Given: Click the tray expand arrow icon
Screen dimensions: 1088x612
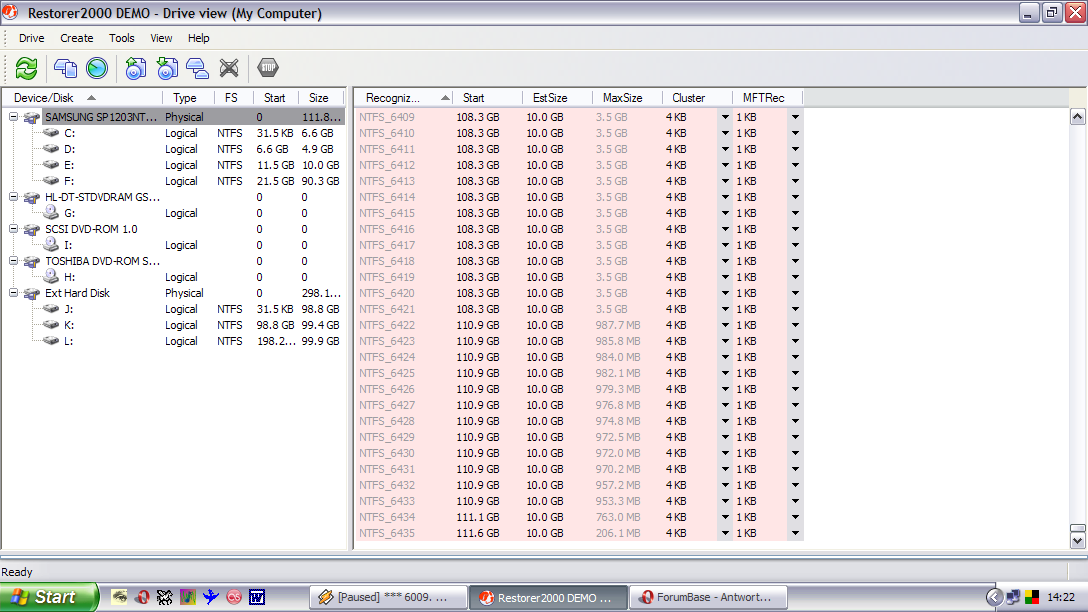Looking at the screenshot, I should coord(994,597).
